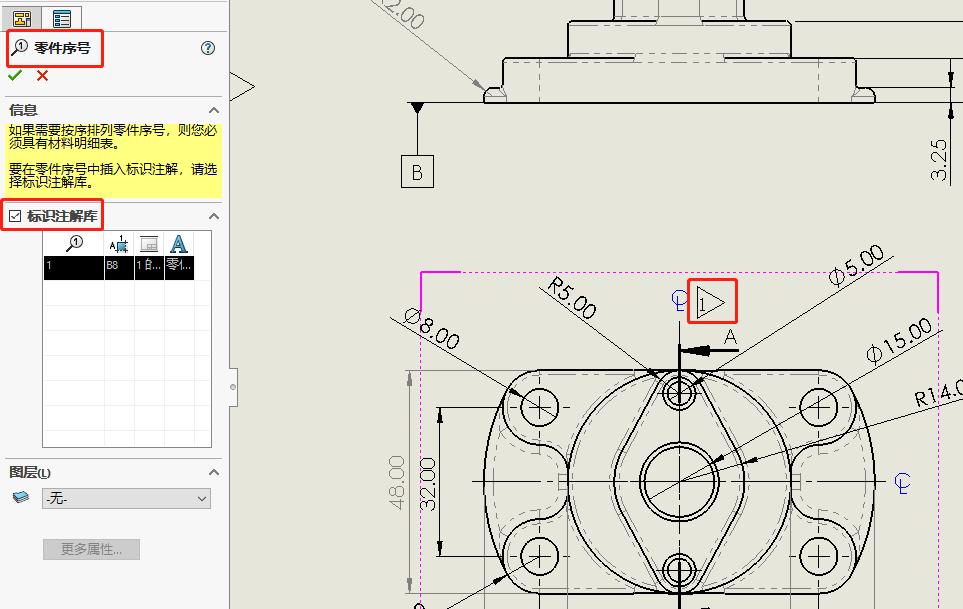Select the R14.0 radius dimension
This screenshot has height=609, width=963.
pos(938,394)
